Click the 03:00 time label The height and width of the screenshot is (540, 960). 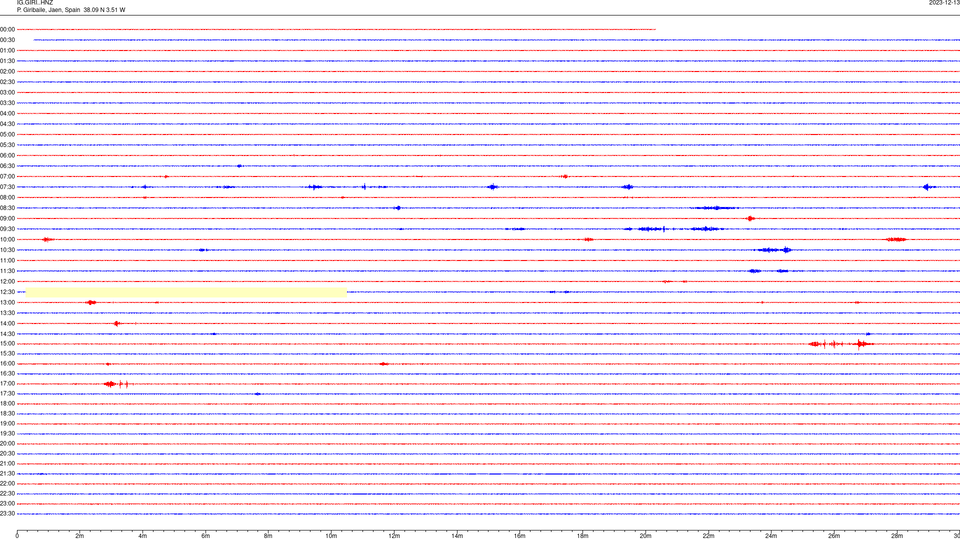[7, 92]
